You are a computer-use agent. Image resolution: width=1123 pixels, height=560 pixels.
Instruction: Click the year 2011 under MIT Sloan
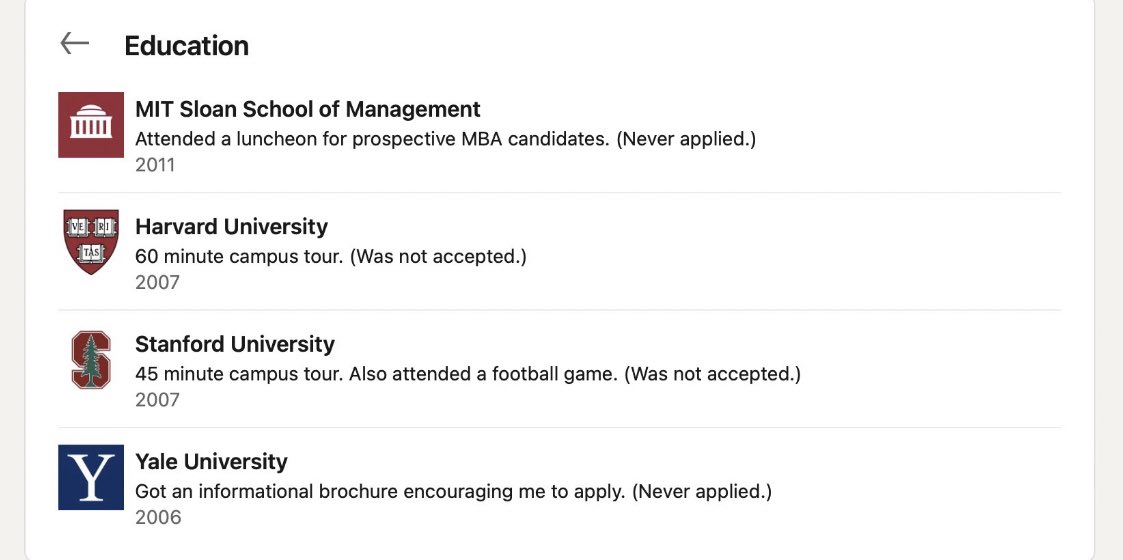(x=155, y=165)
